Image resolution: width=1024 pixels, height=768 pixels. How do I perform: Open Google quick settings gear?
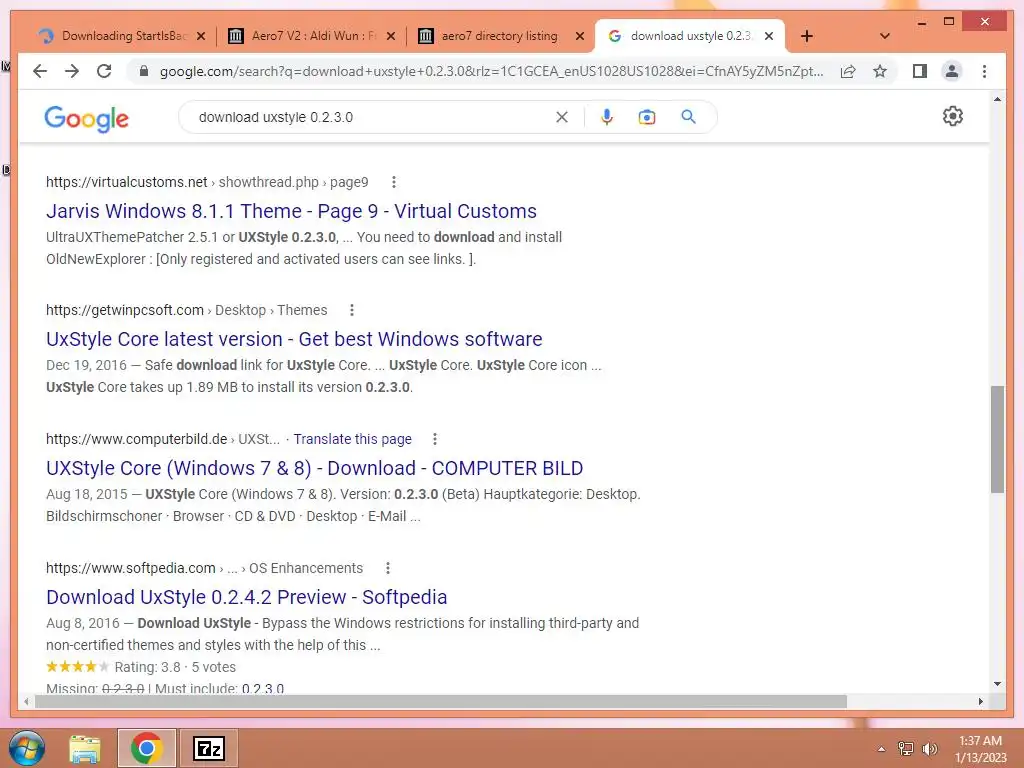pos(953,116)
